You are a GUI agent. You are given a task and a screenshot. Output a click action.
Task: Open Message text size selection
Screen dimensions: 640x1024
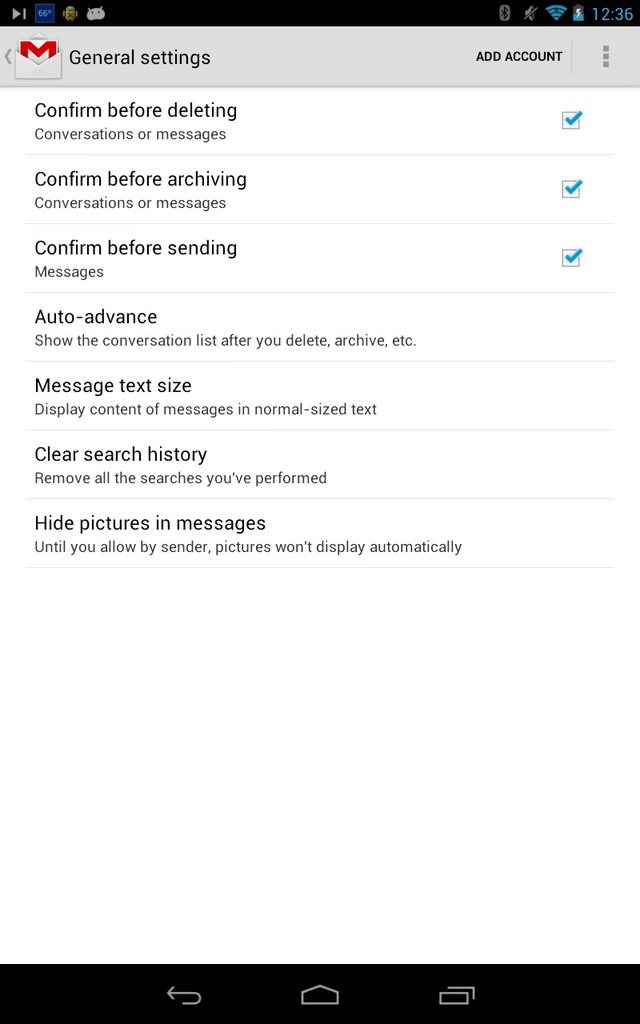(320, 396)
